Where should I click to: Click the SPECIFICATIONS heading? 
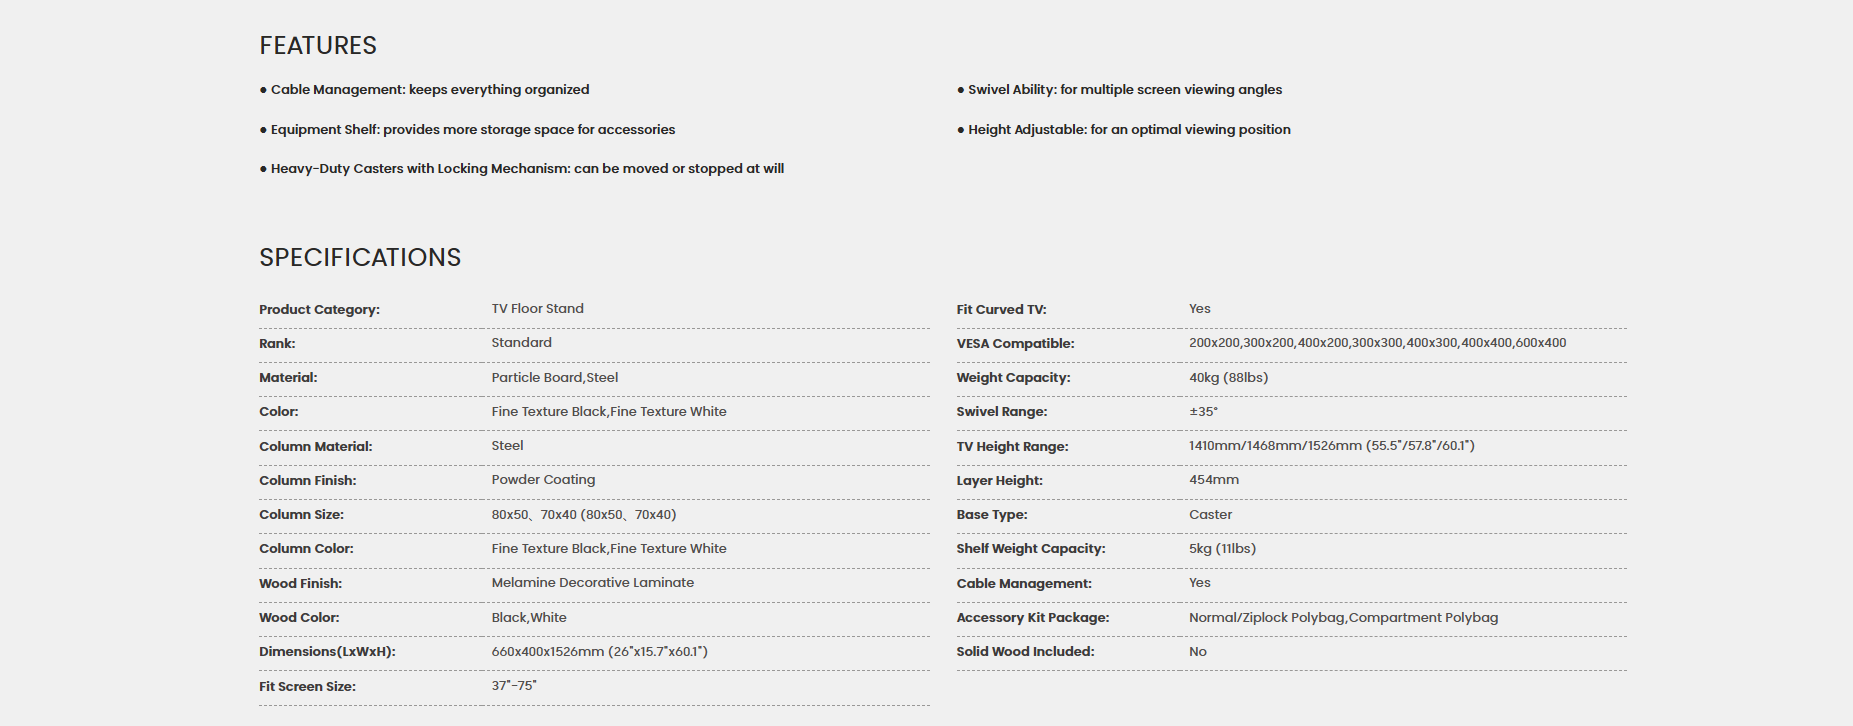point(360,258)
